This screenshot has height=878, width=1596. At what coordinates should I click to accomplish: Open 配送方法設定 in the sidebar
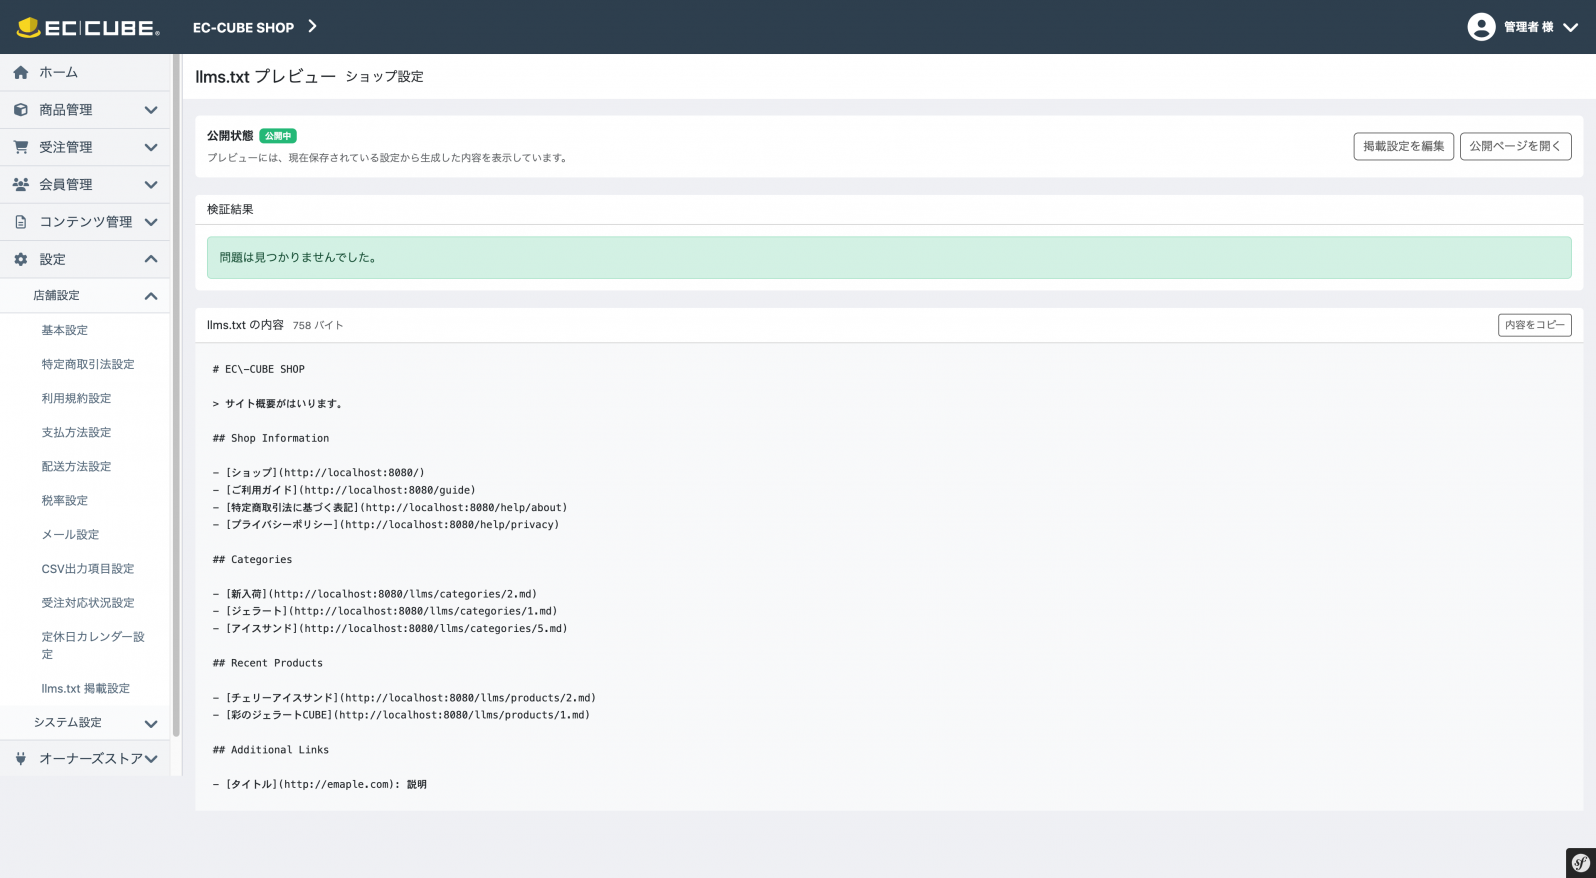tap(76, 466)
